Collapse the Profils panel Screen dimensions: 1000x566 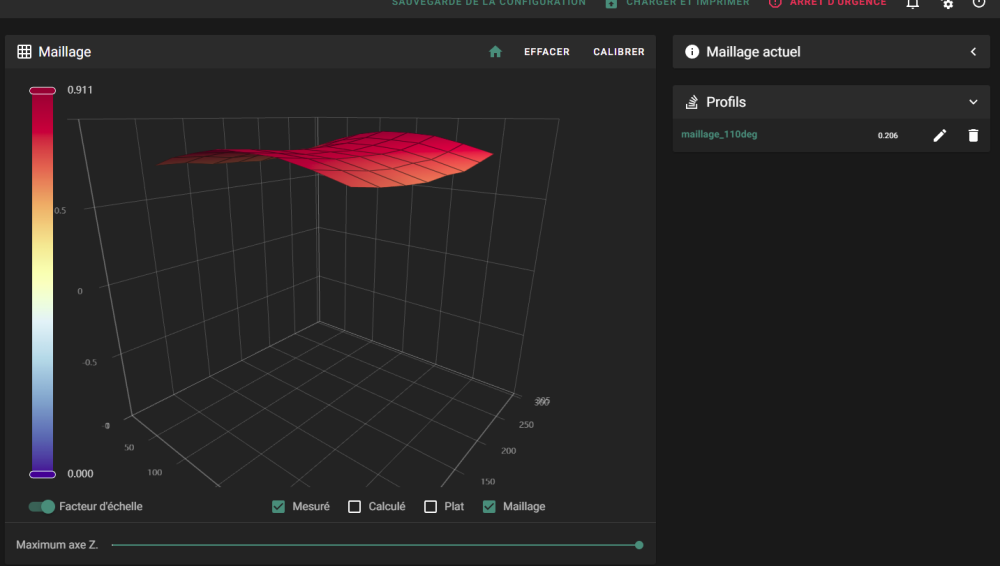pyautogui.click(x=973, y=102)
